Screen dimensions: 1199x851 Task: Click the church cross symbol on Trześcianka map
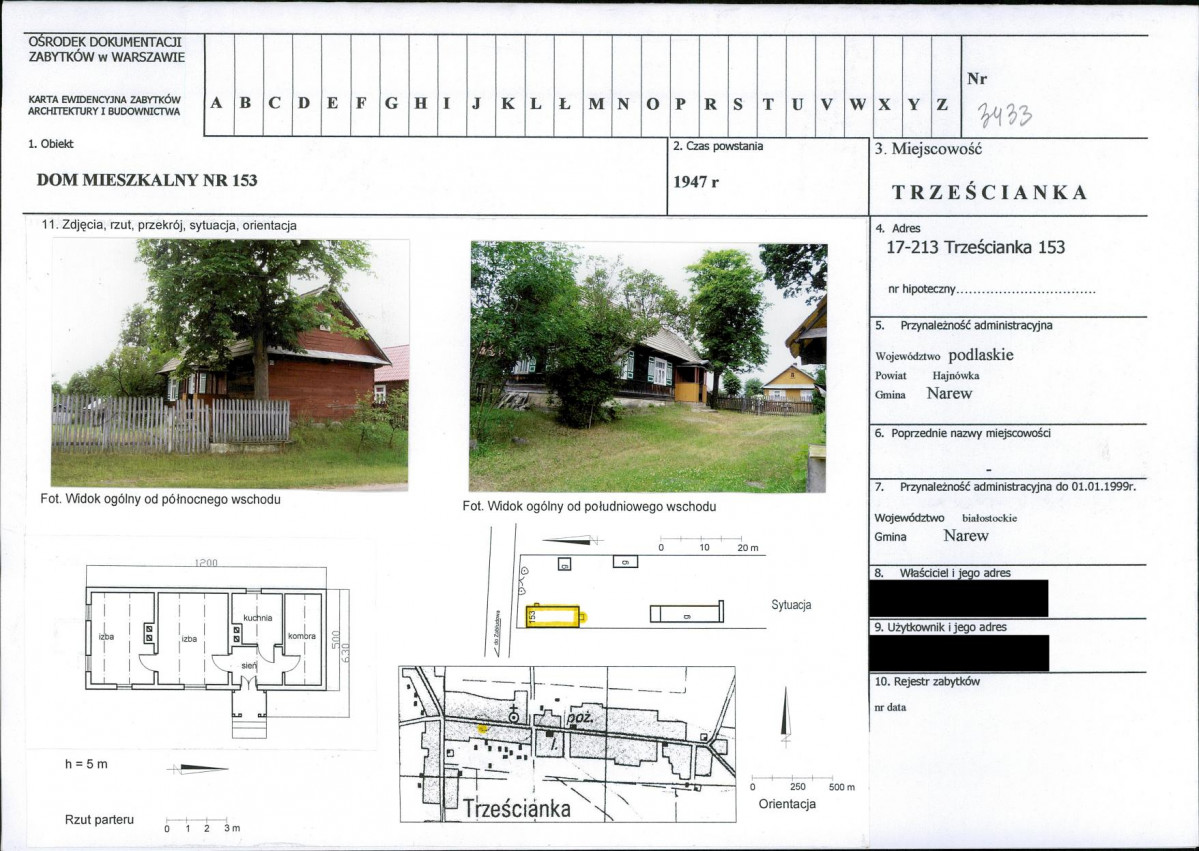point(513,712)
